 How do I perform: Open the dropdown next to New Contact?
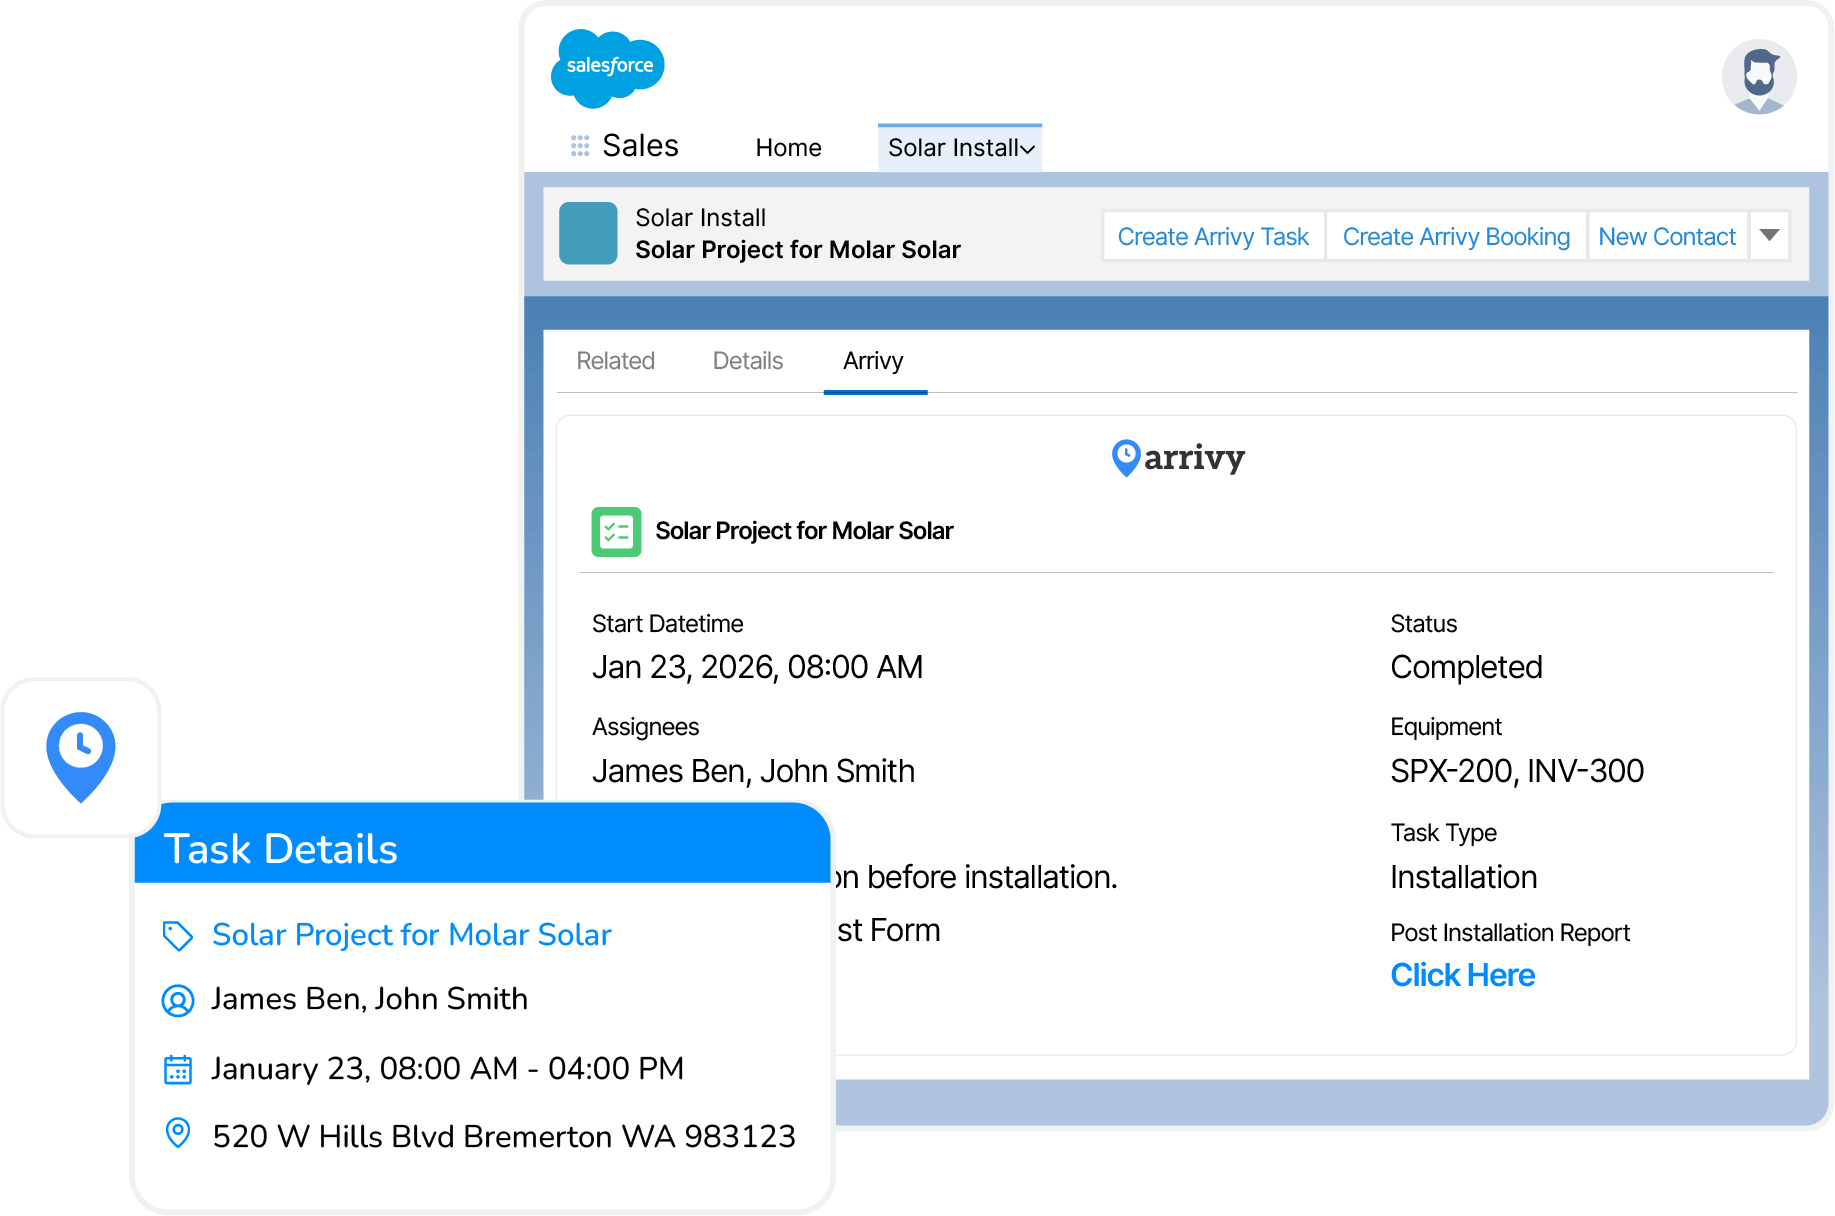1769,236
